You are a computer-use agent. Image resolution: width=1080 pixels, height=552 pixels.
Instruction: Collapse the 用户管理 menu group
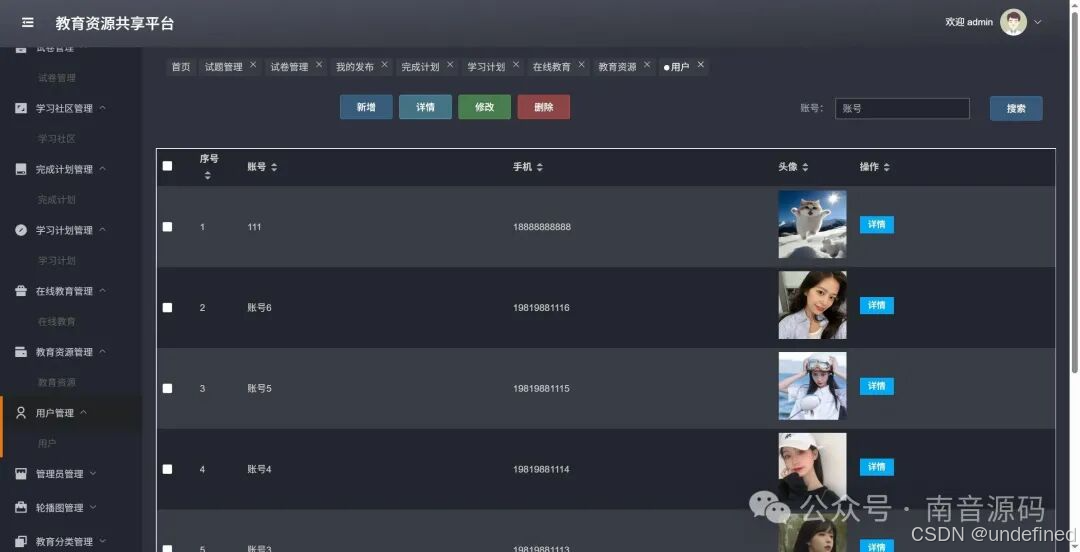click(83, 412)
